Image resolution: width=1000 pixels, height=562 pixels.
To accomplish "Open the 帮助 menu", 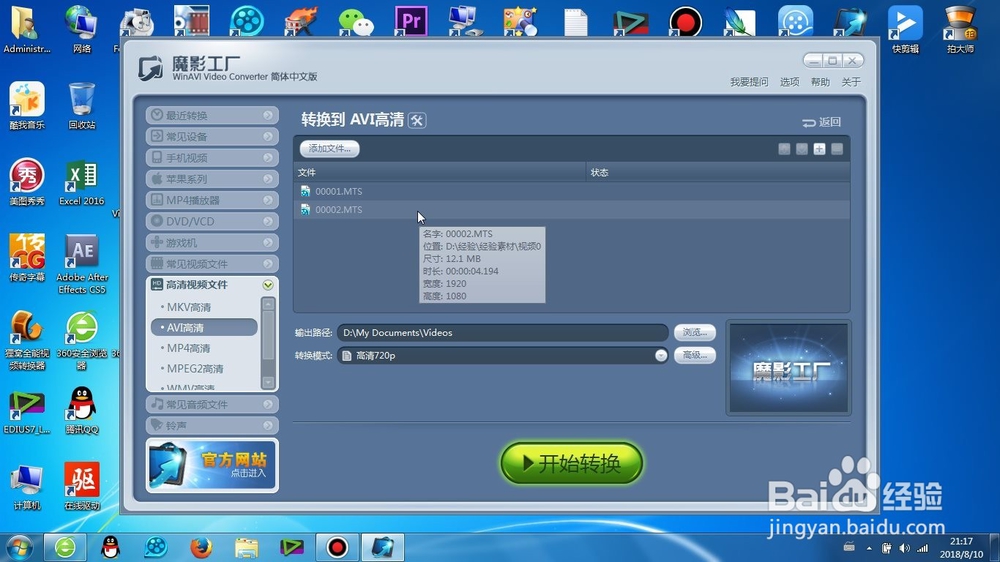I will click(x=820, y=82).
